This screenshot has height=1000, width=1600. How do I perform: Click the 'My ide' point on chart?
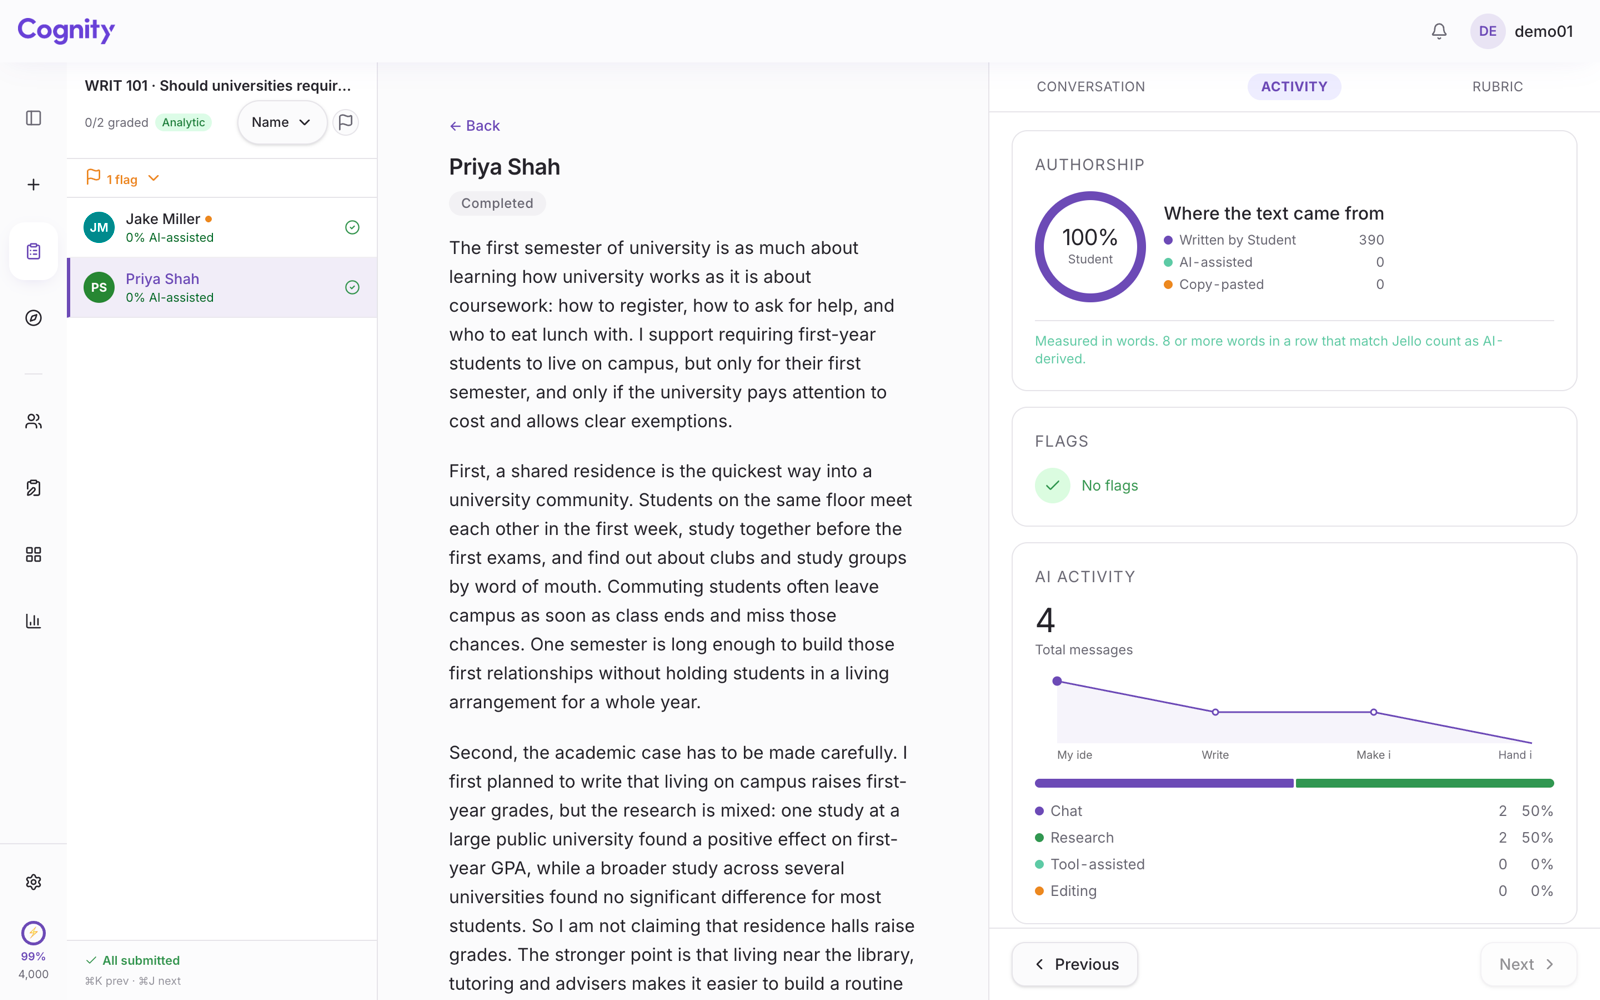1057,681
